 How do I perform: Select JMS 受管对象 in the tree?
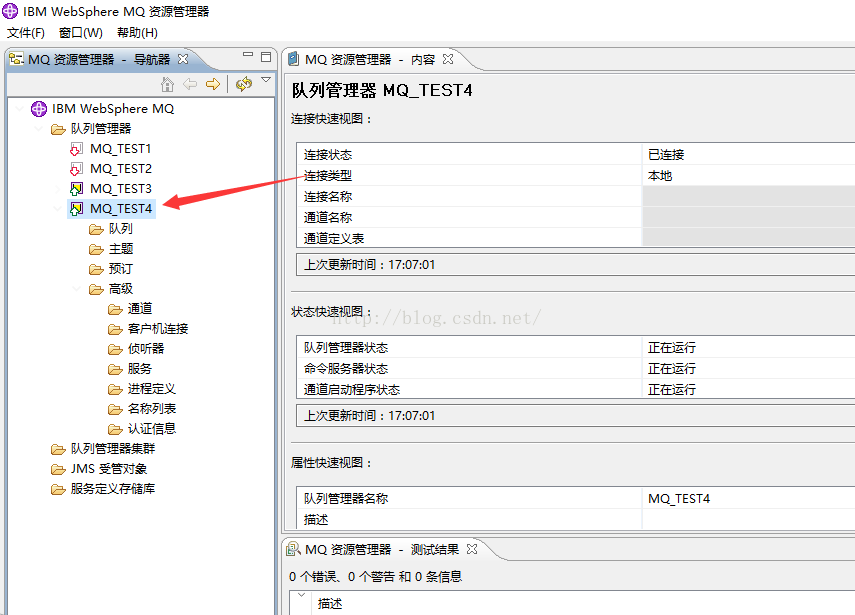coord(109,469)
